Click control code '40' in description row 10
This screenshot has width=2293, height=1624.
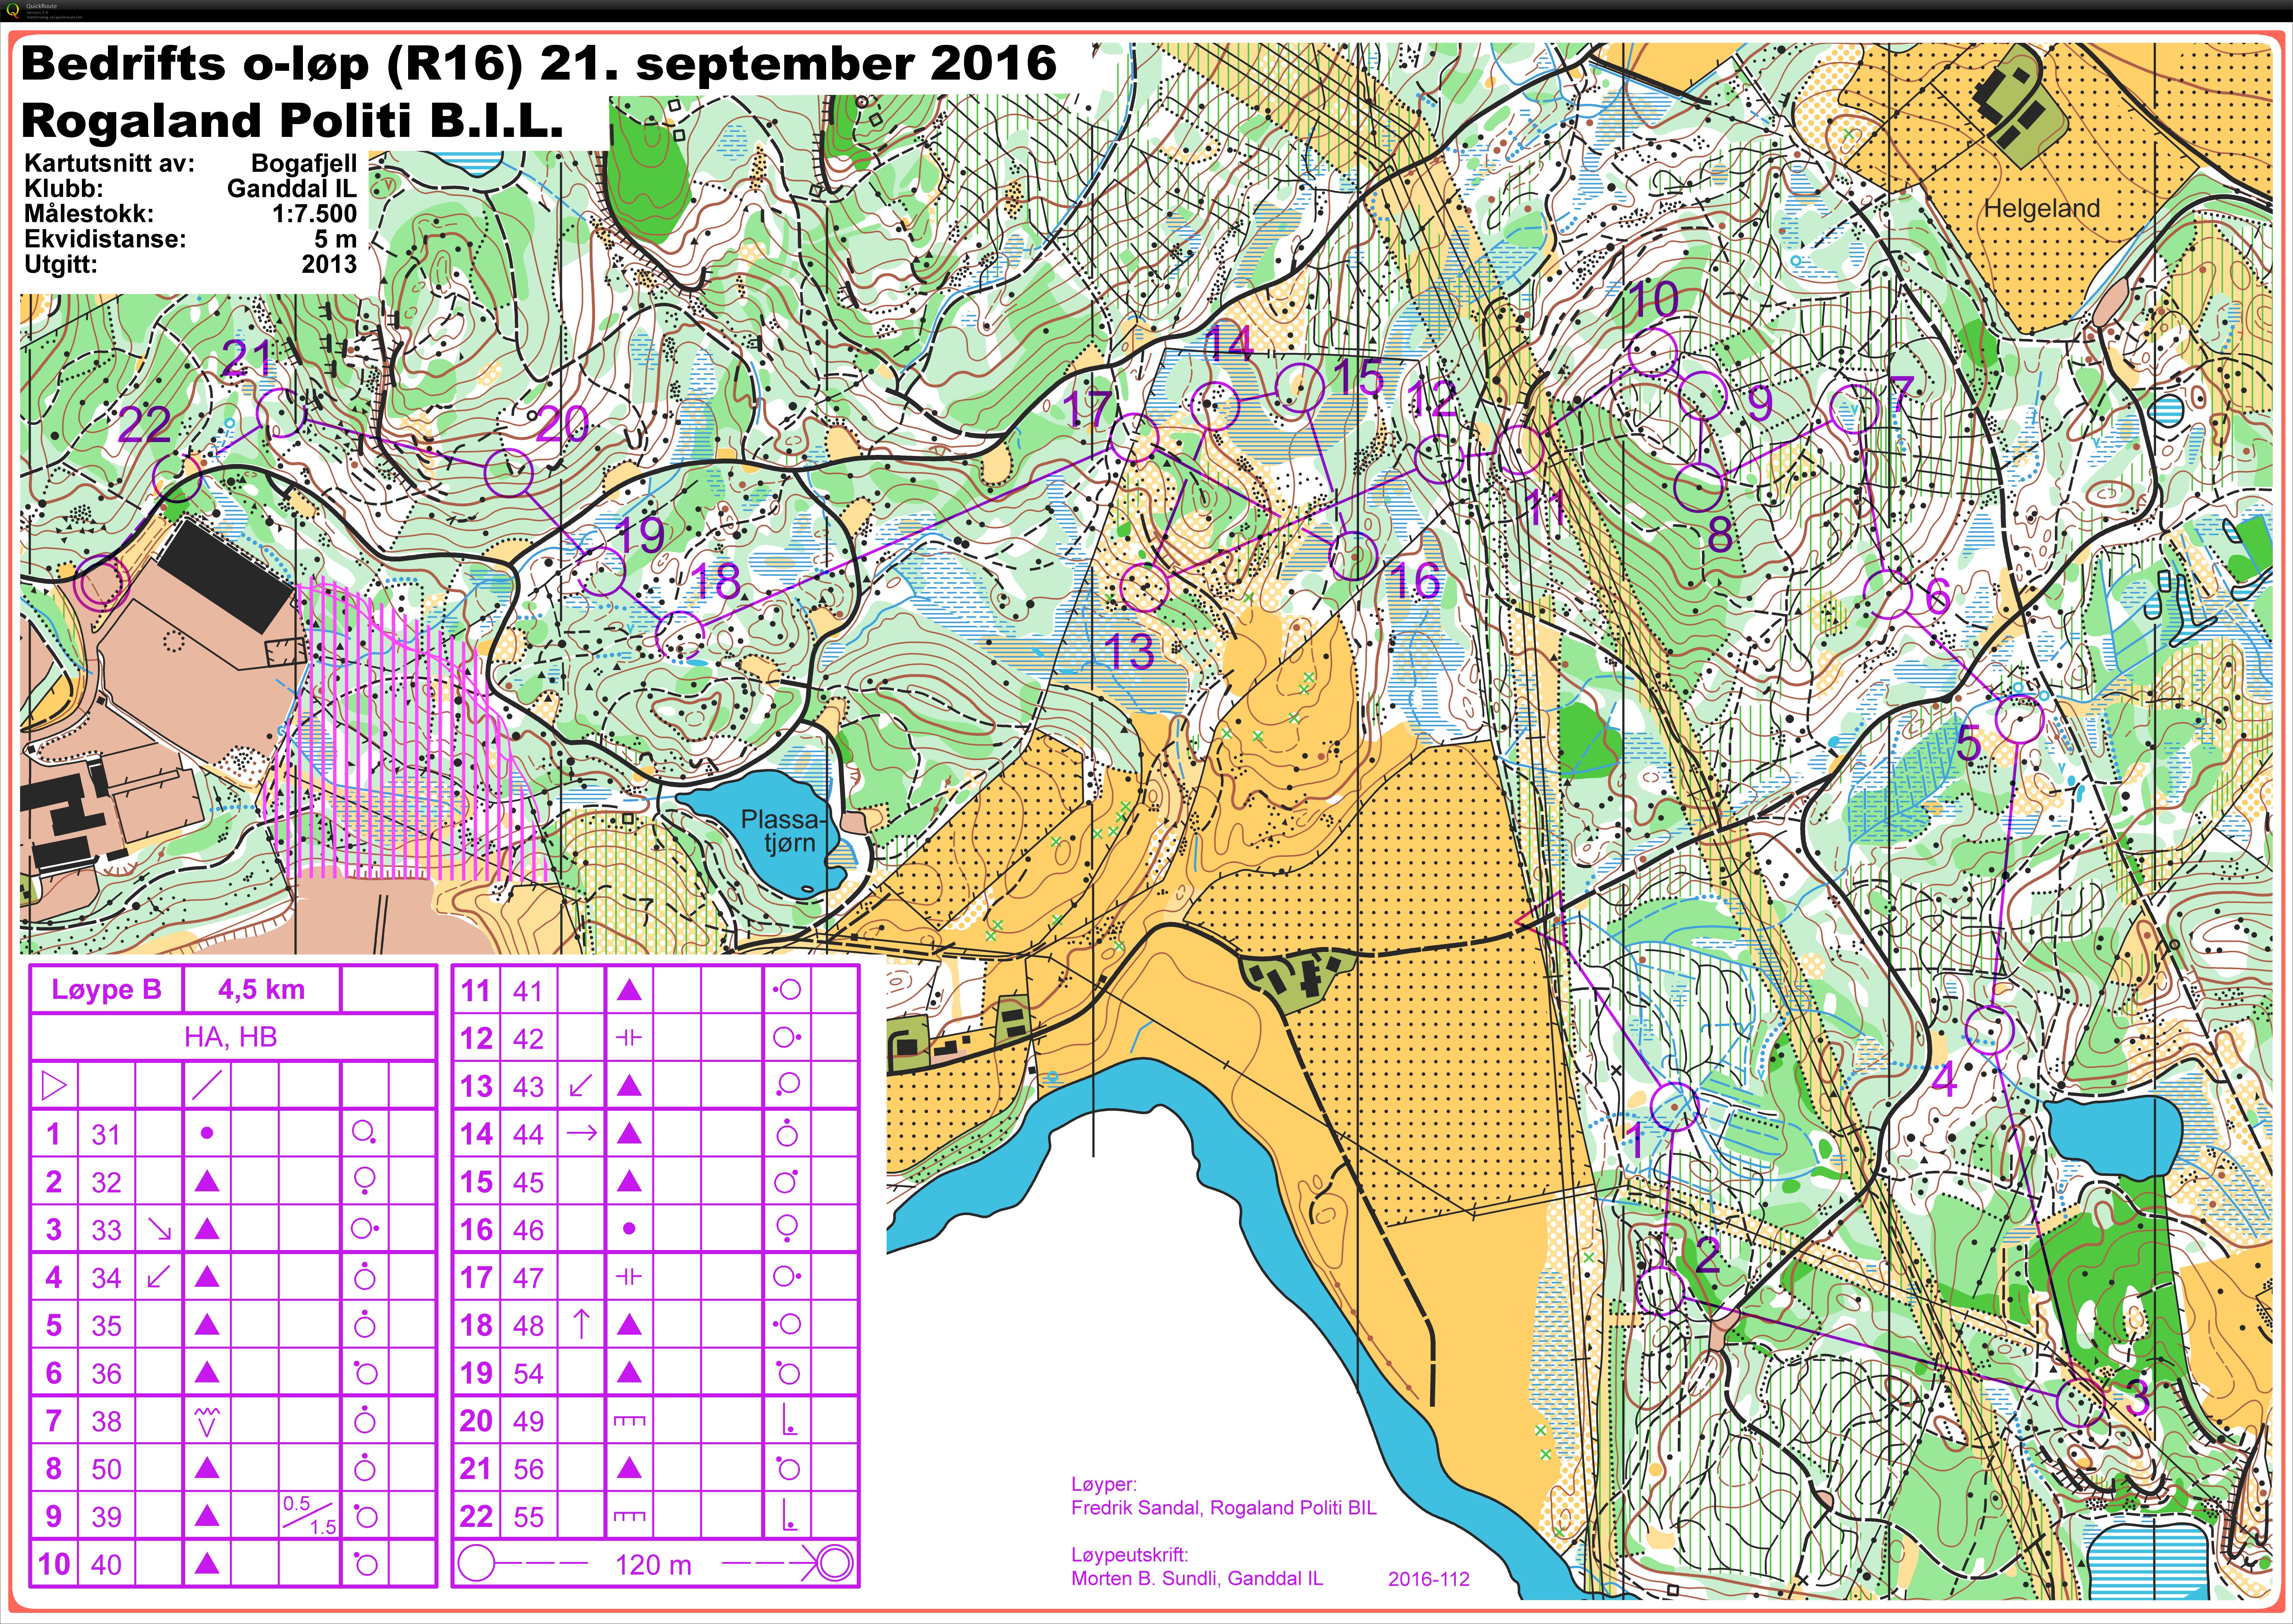pyautogui.click(x=106, y=1564)
